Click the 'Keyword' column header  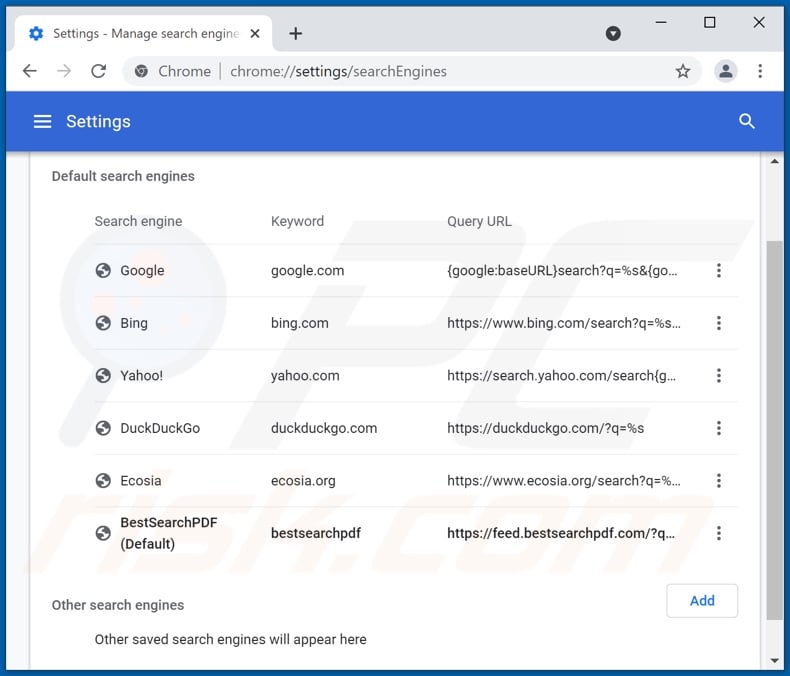297,221
